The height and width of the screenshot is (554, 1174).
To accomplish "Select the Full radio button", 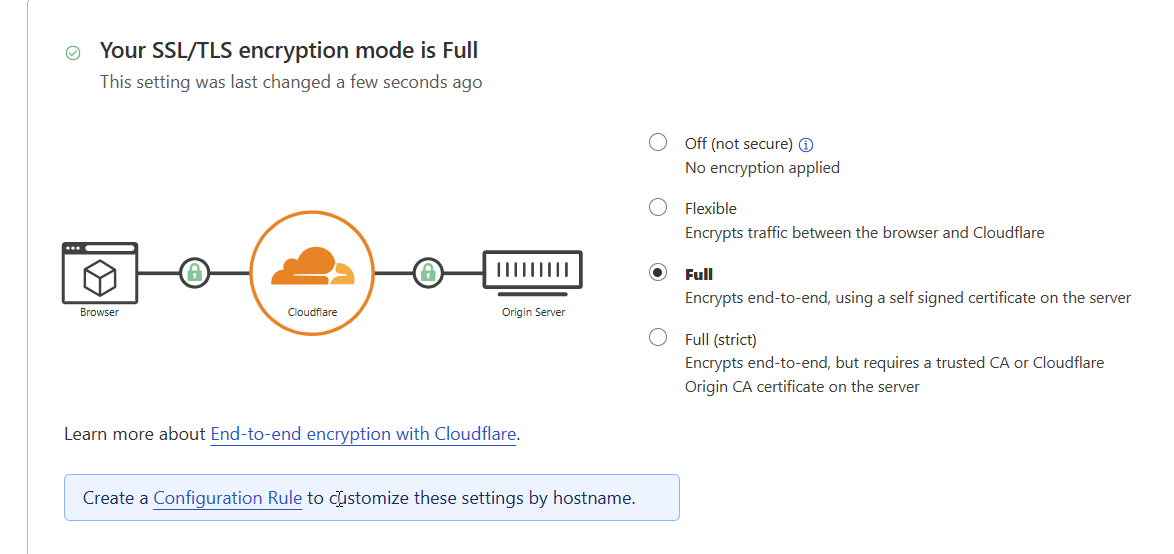I will 658,272.
